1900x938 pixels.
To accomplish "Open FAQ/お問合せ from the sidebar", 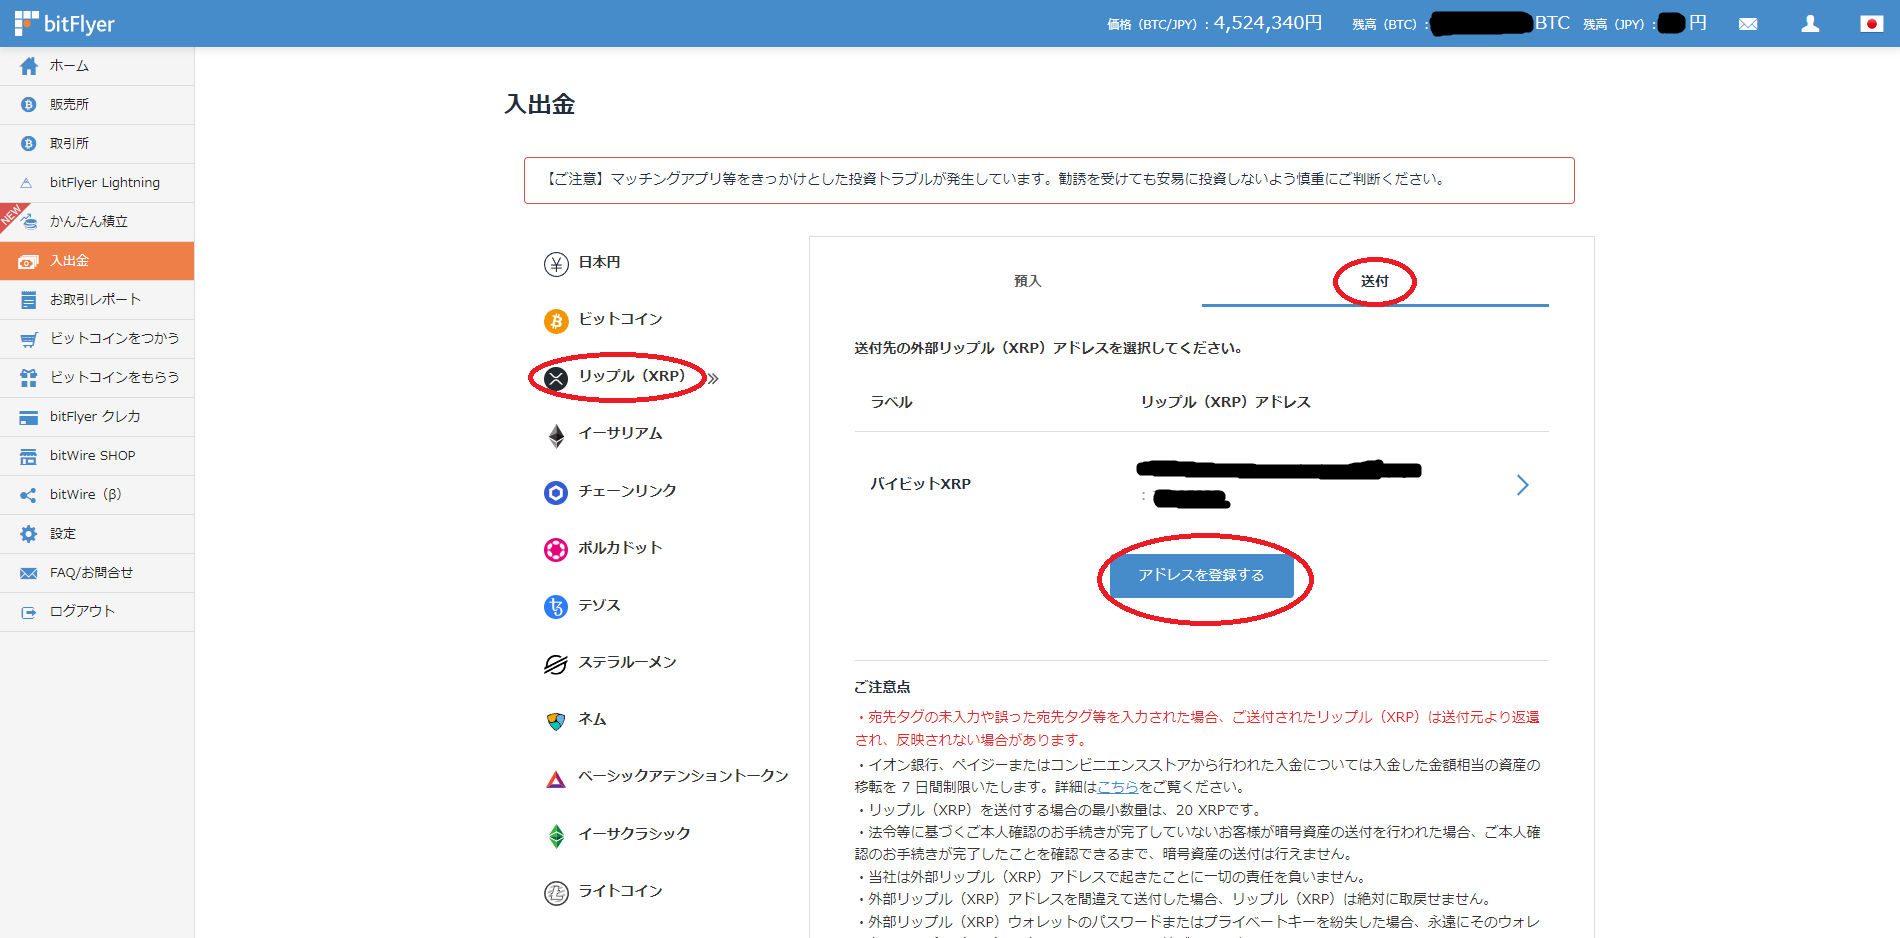I will pyautogui.click(x=97, y=573).
